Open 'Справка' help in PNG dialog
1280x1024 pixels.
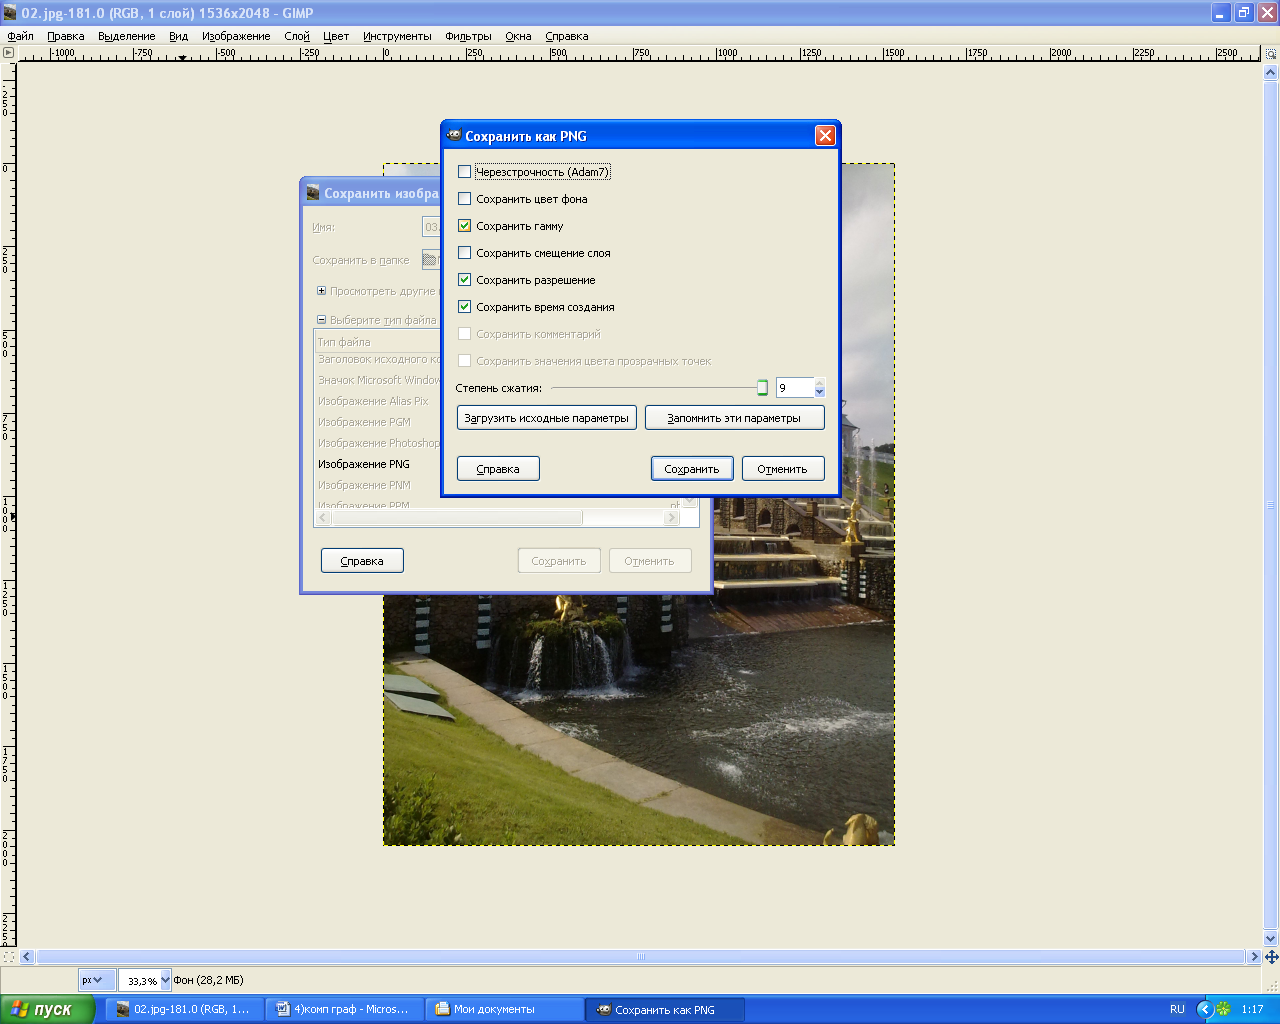click(498, 469)
